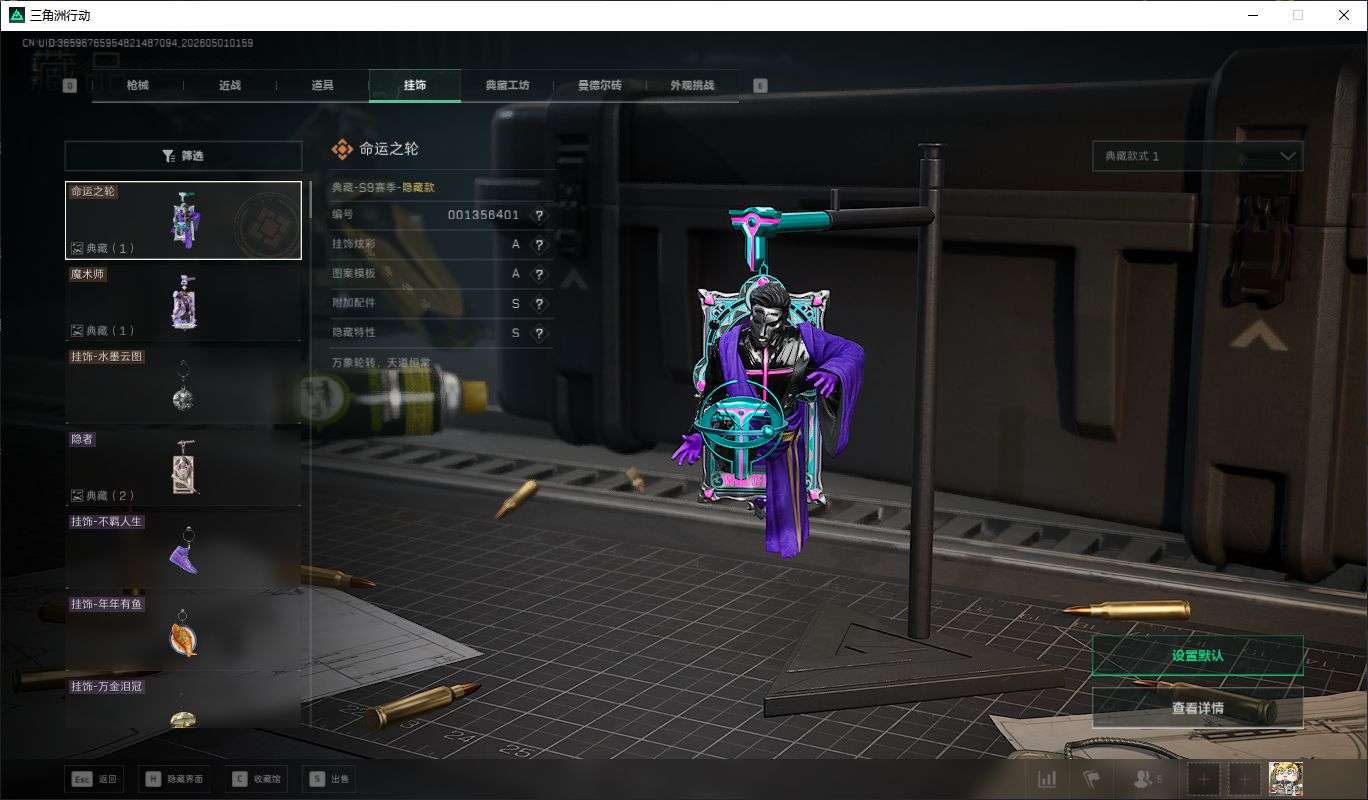Select the 命运之轮 charm in the list
This screenshot has width=1368, height=800.
click(183, 220)
